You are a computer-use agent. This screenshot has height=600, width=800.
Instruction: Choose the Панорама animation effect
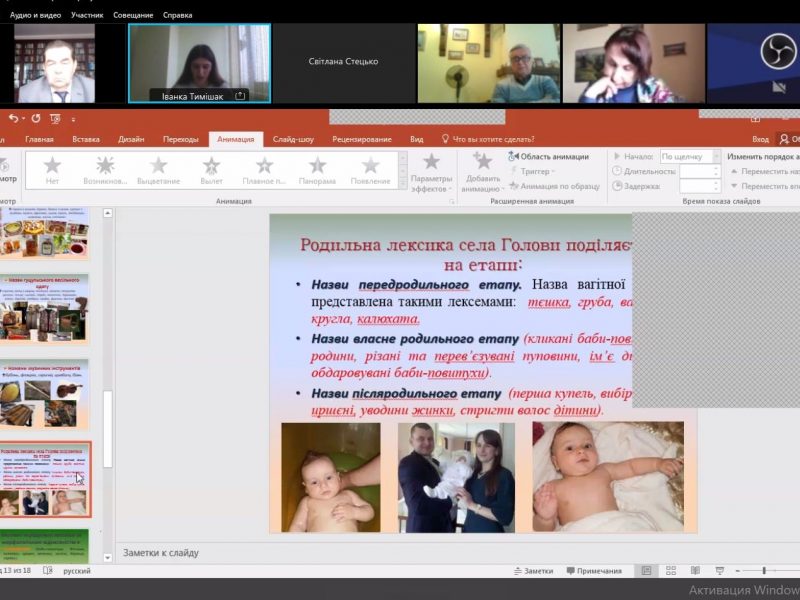point(317,169)
